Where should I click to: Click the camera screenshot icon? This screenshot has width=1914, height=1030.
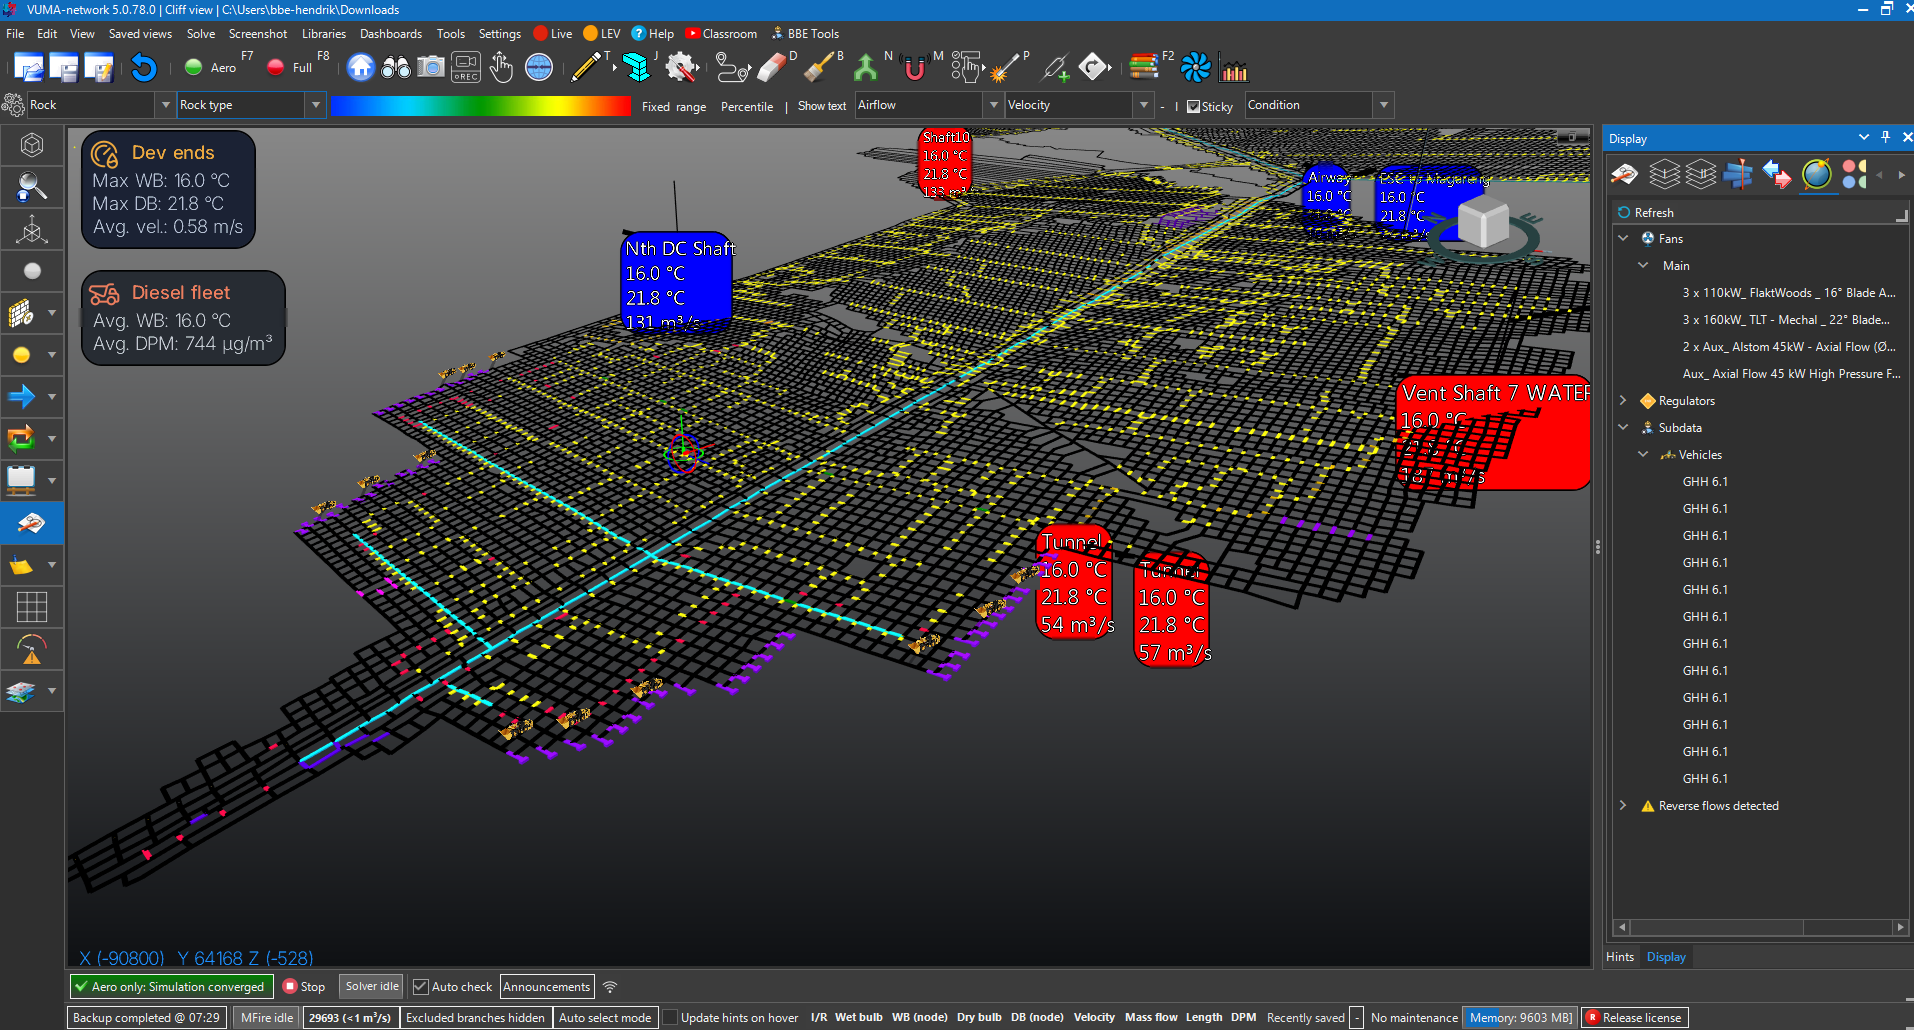[x=431, y=68]
